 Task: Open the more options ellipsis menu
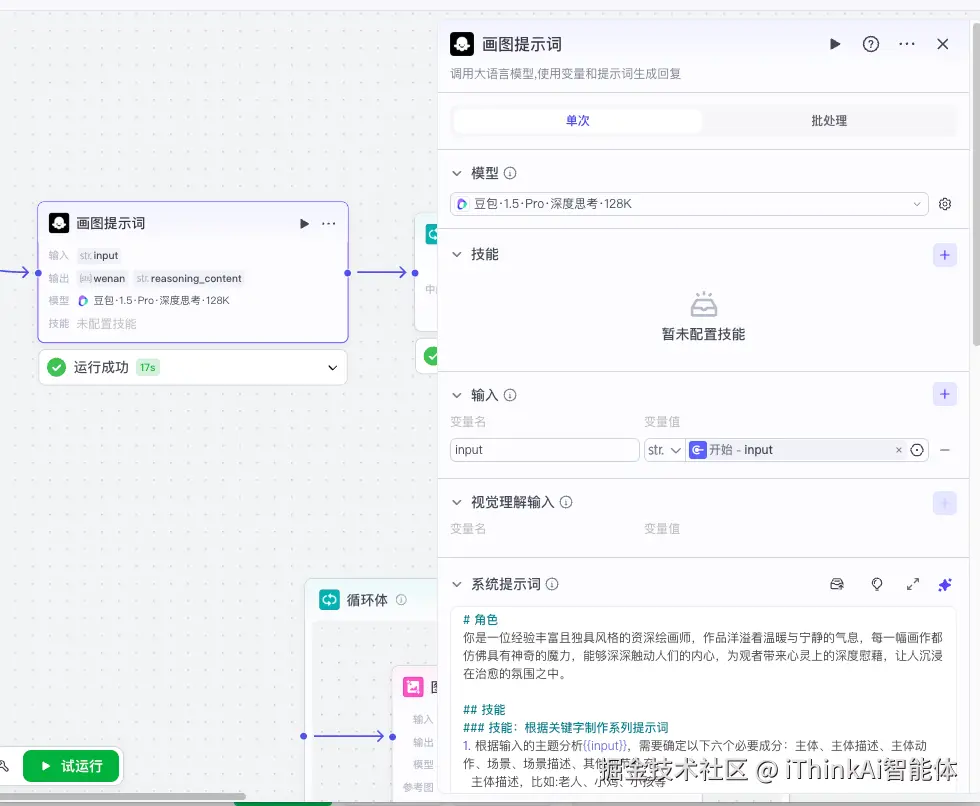tap(905, 44)
